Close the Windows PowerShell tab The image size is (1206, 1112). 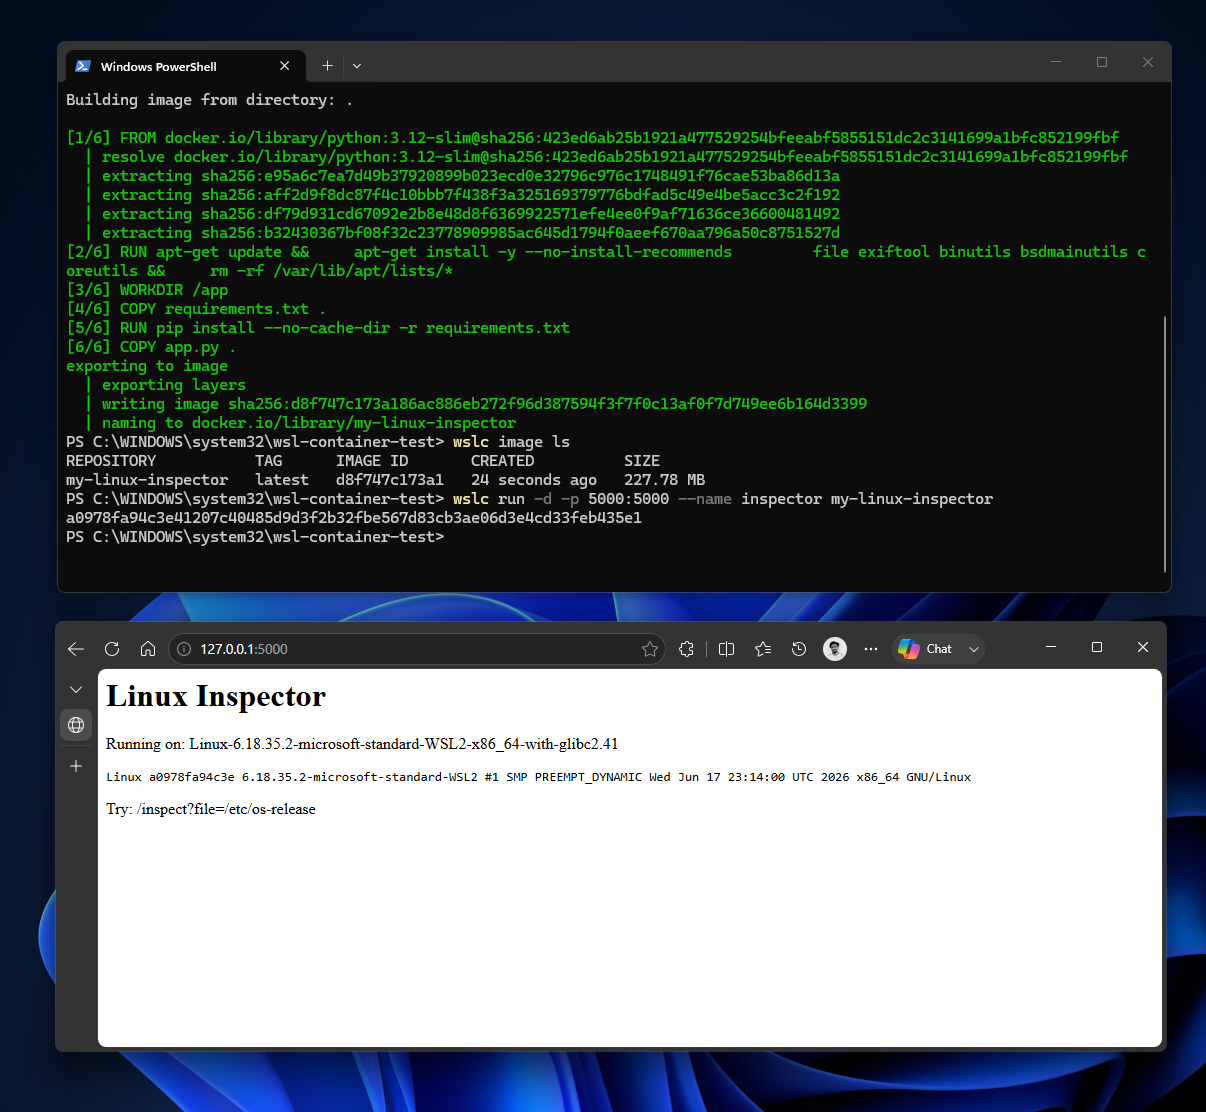[285, 66]
